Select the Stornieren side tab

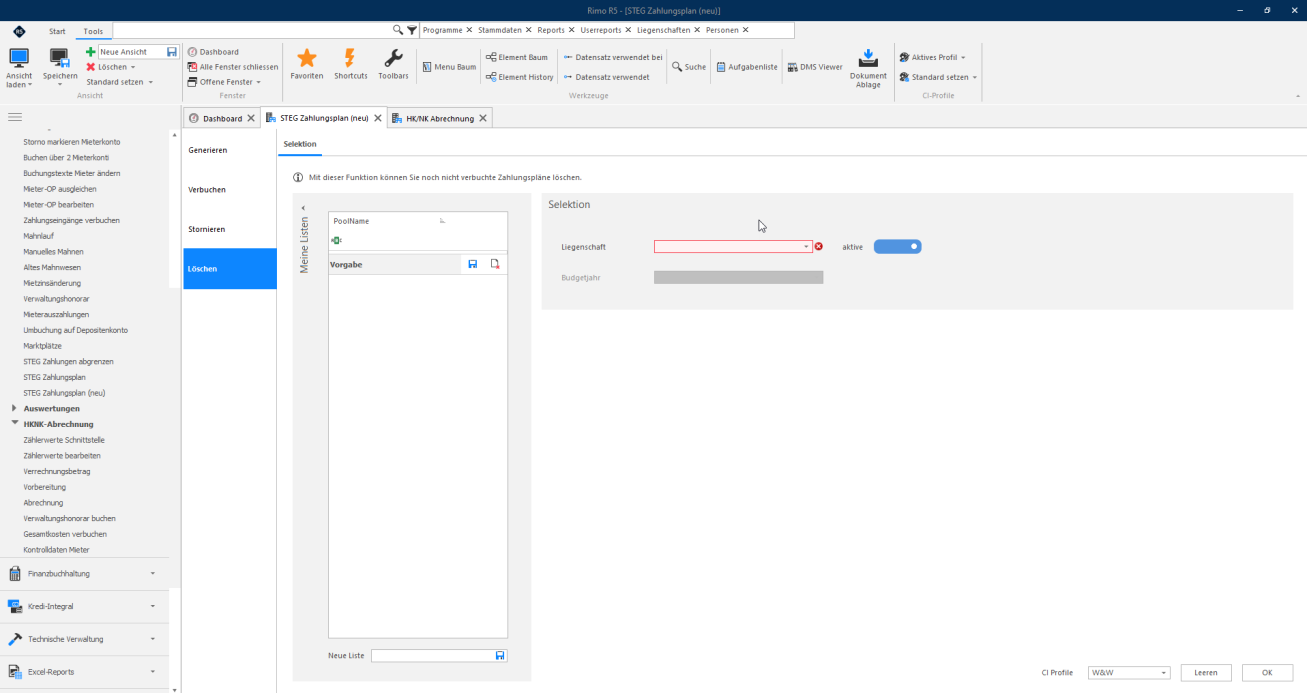[x=230, y=229]
